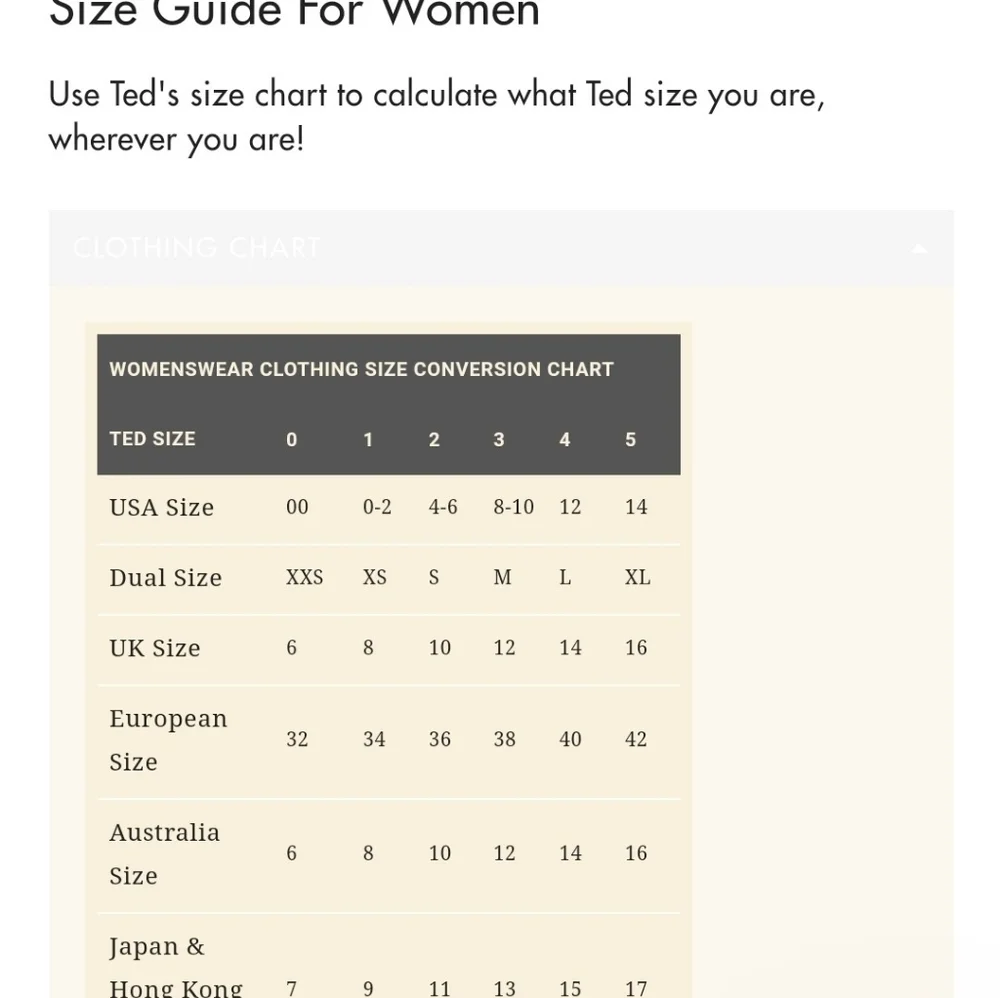Click the faded Clothing Chart header

(196, 247)
